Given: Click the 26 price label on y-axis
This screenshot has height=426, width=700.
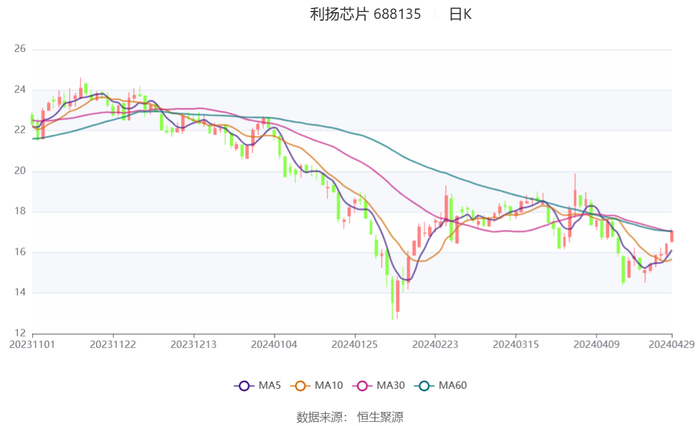Looking at the screenshot, I should pyautogui.click(x=19, y=48).
